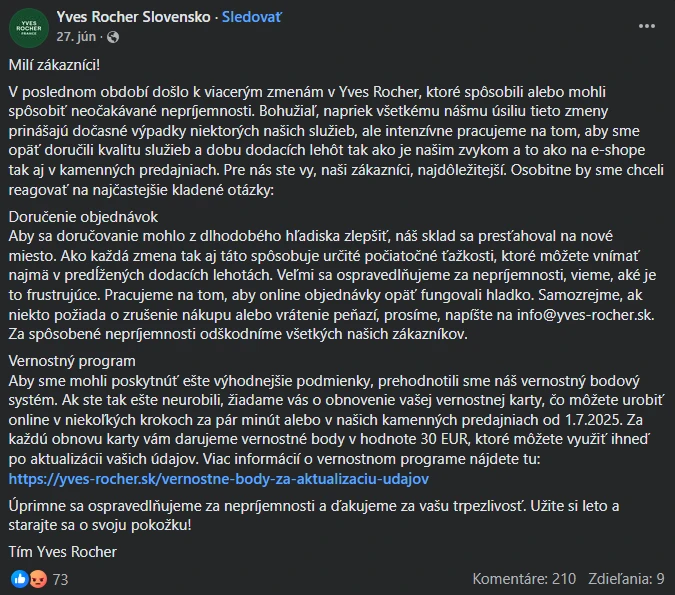Click the Tím Yves Rocher signature

[x=62, y=551]
